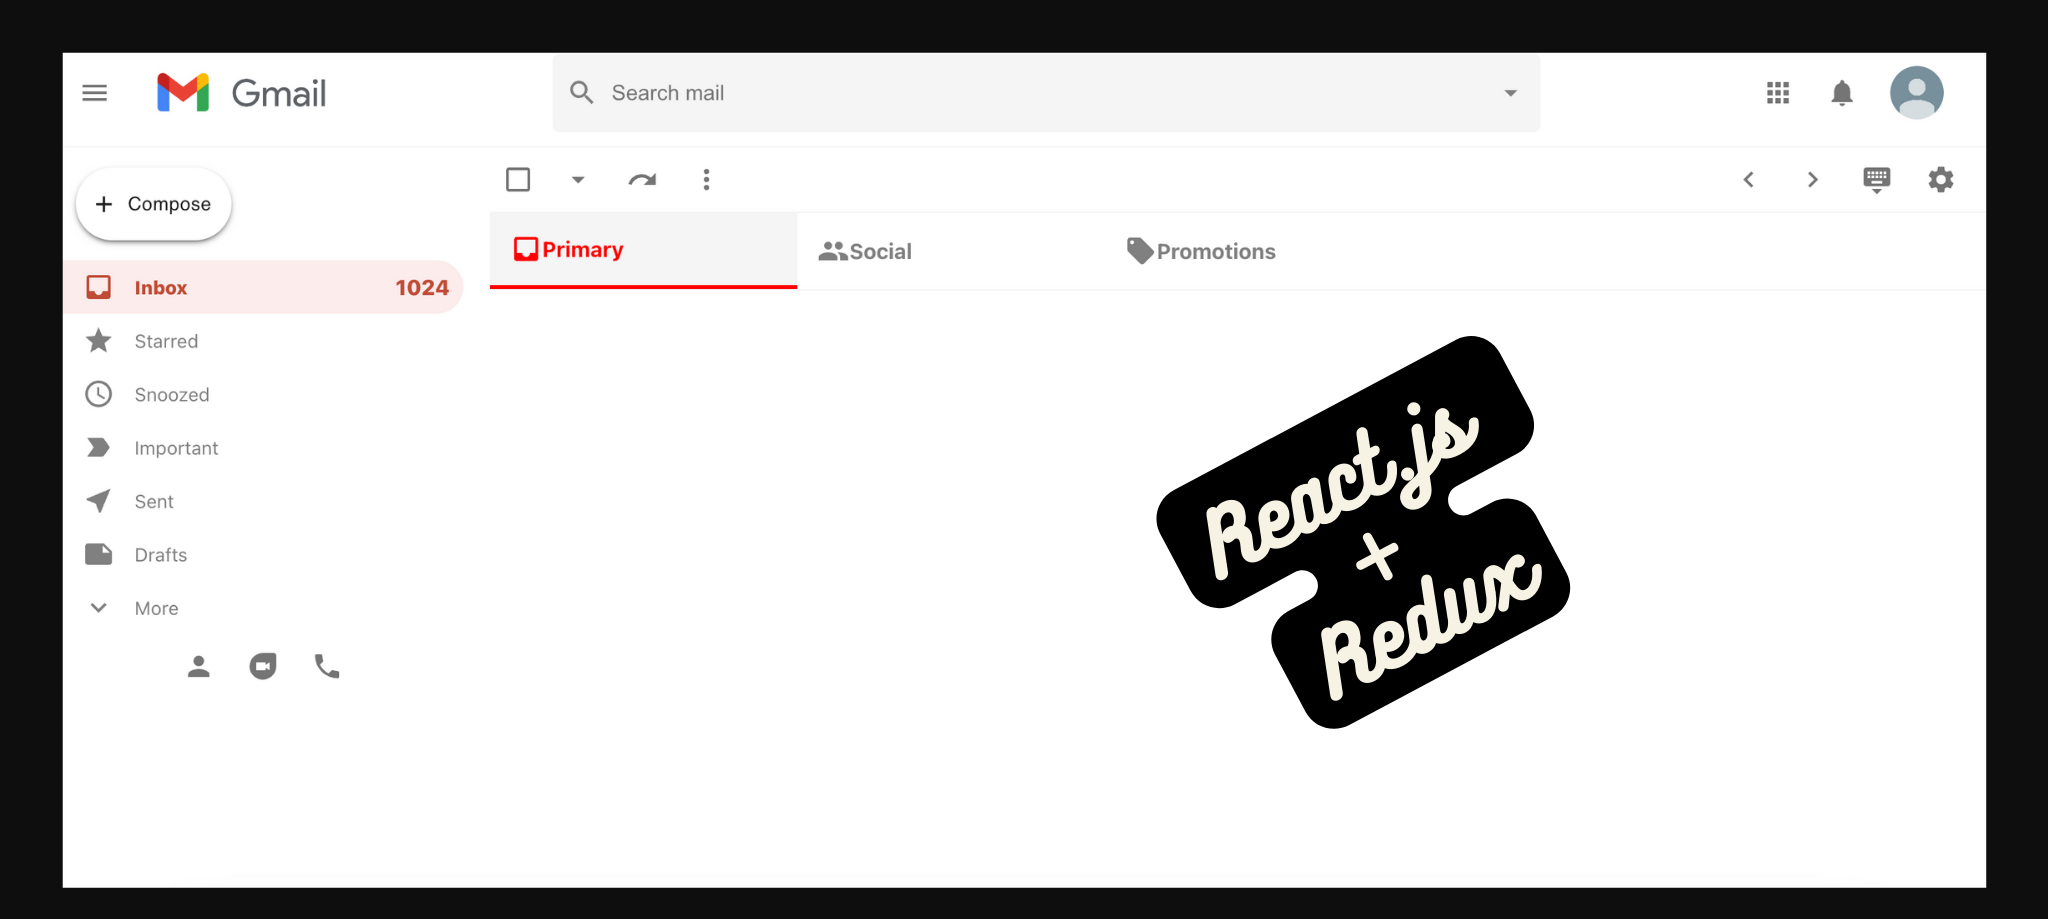2048x919 pixels.
Task: Expand the More labels section
Action: [x=155, y=607]
